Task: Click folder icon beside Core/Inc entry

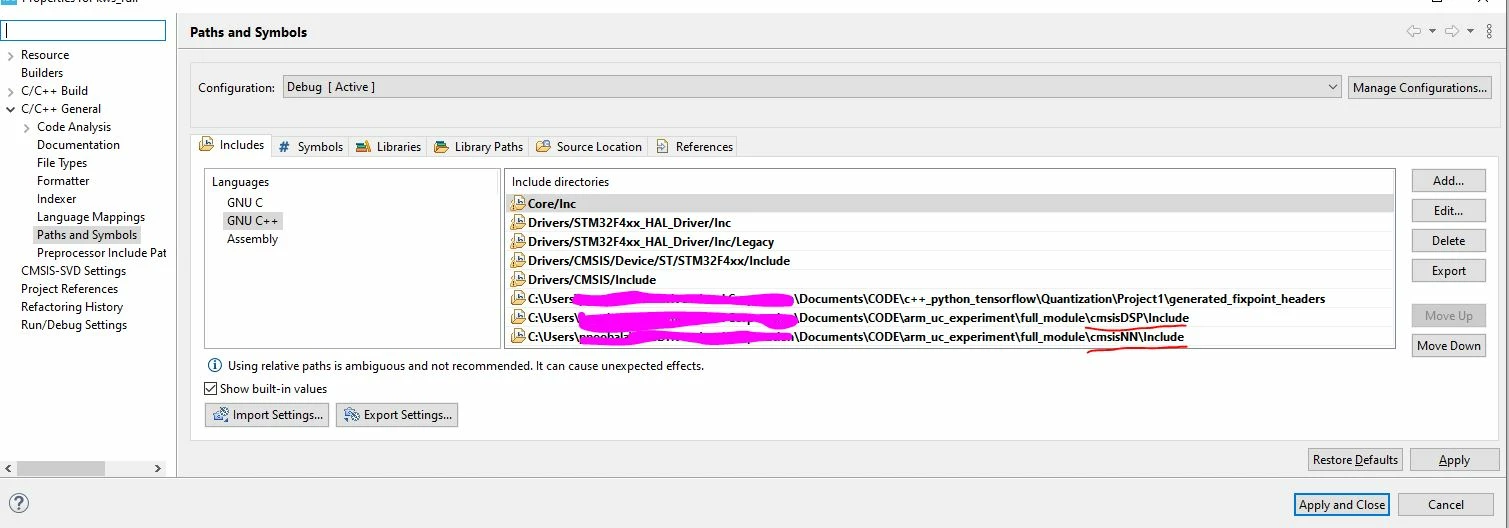Action: pyautogui.click(x=517, y=203)
